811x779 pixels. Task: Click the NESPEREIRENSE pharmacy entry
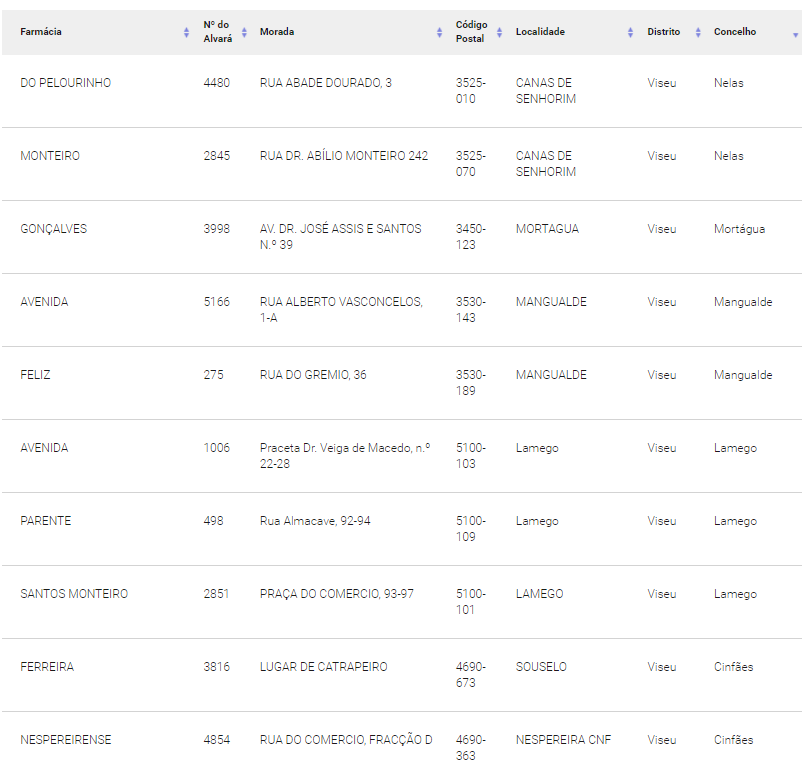click(x=66, y=740)
